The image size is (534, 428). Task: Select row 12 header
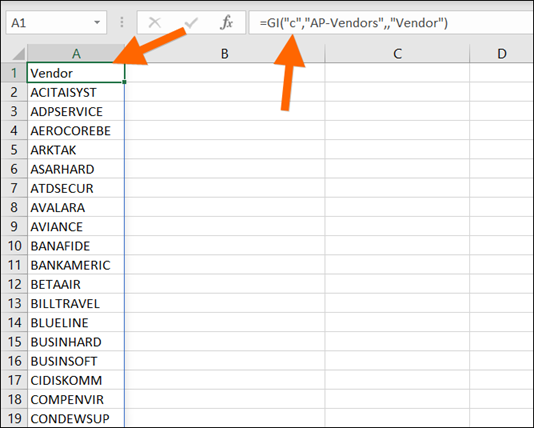click(14, 284)
